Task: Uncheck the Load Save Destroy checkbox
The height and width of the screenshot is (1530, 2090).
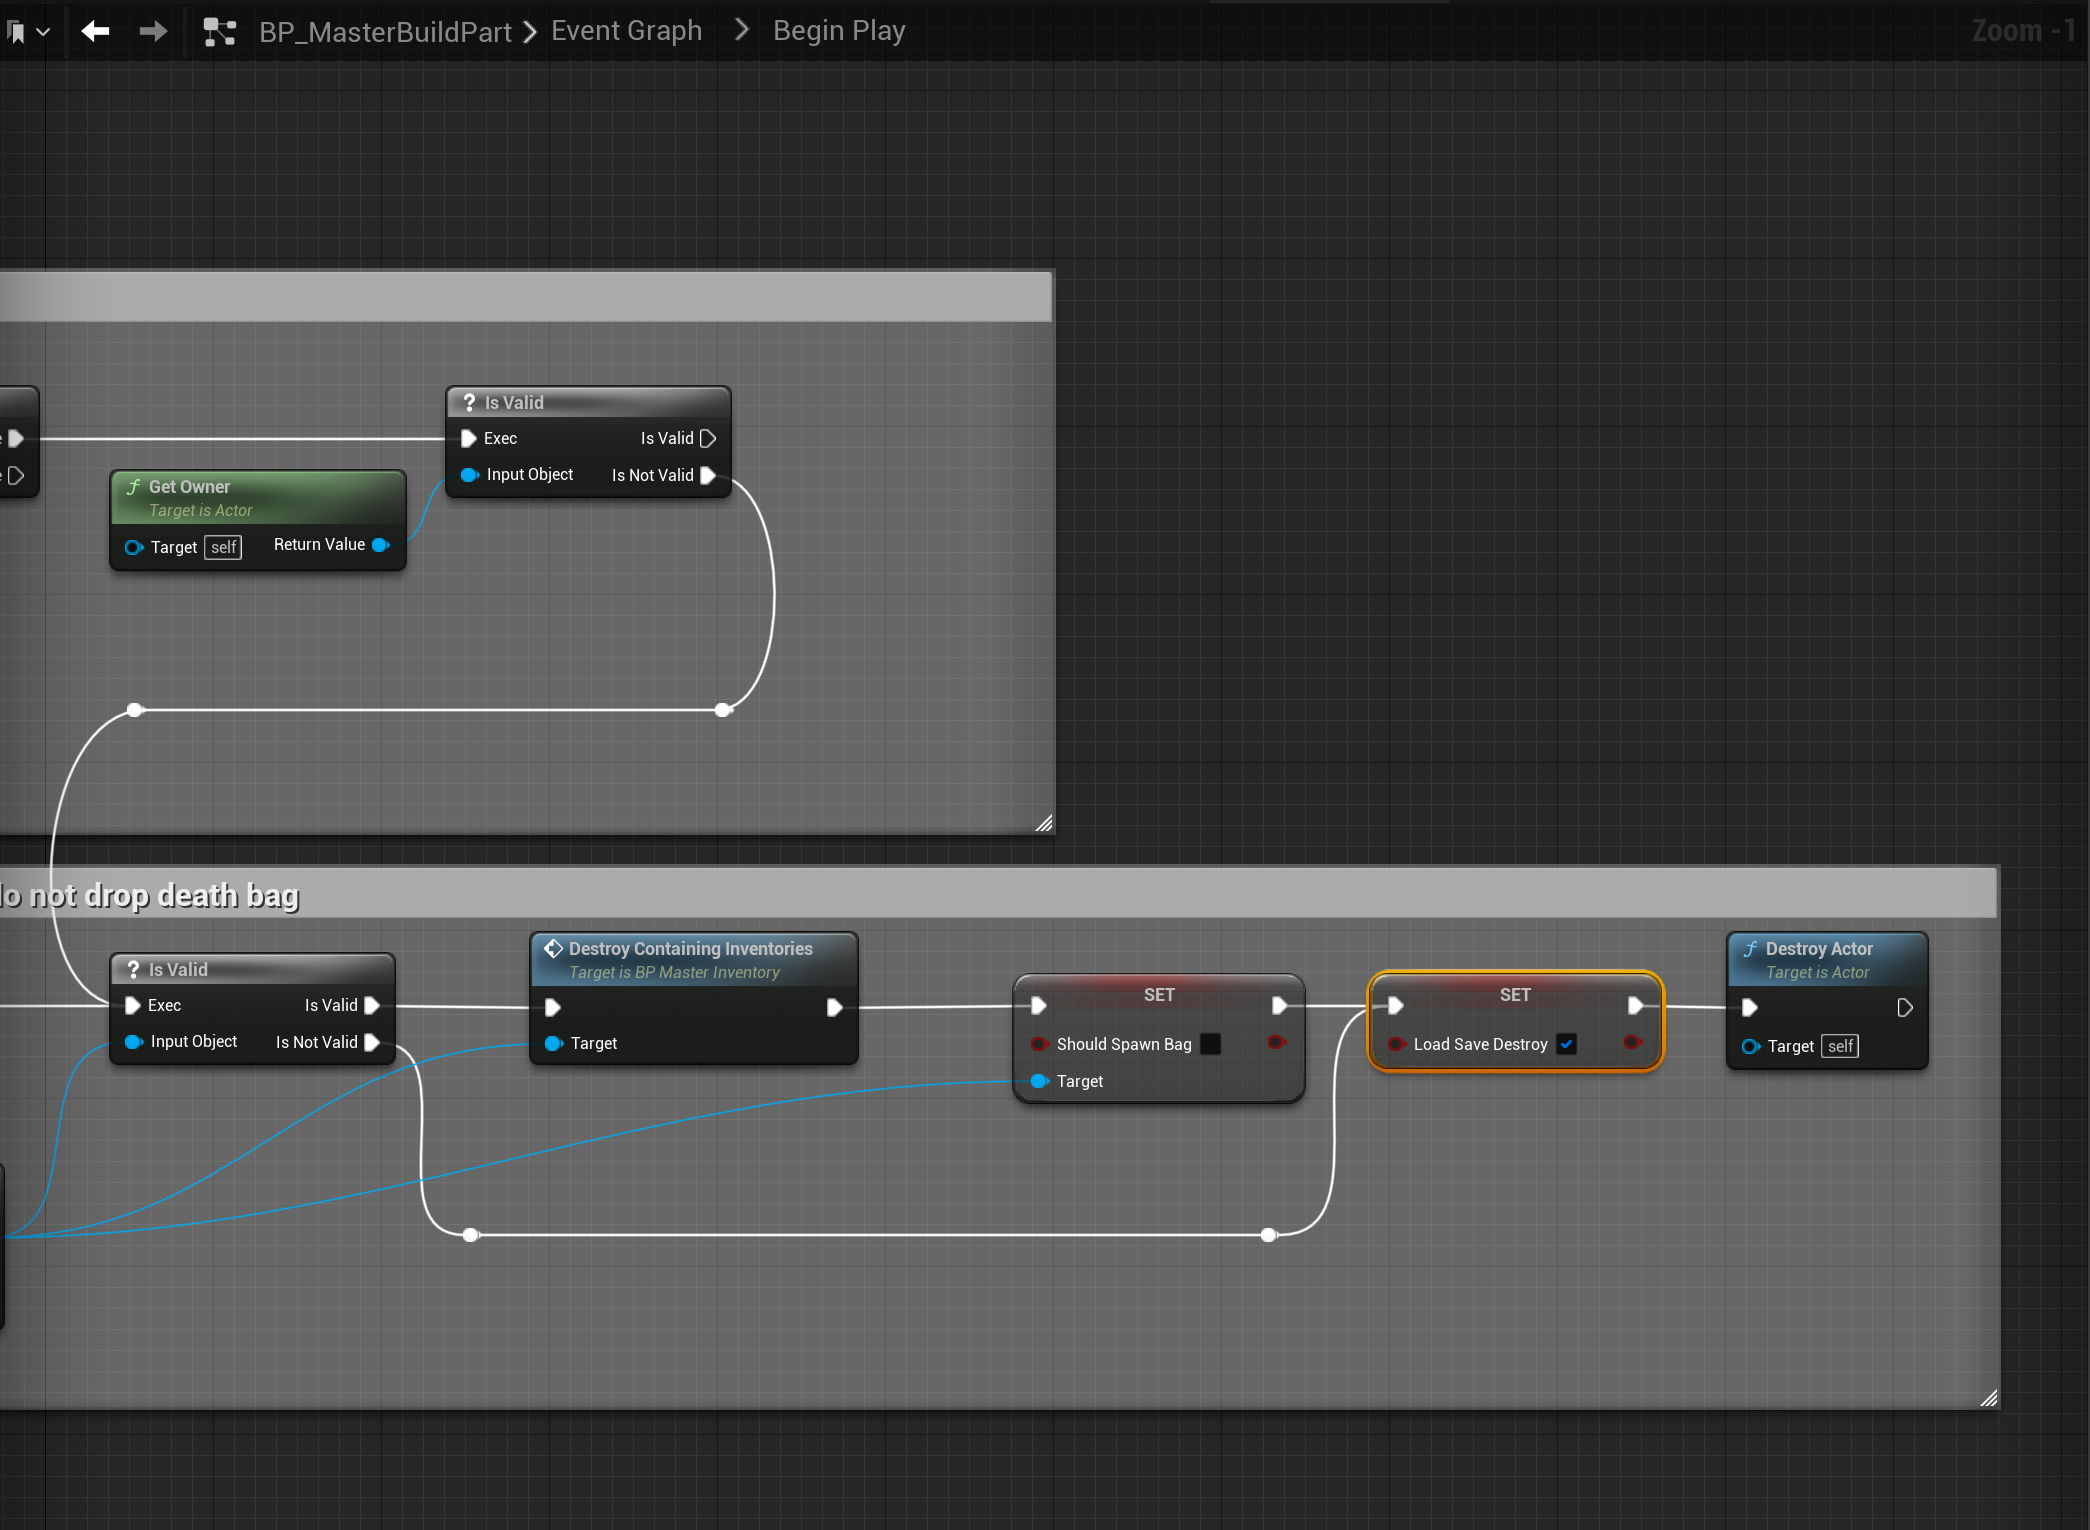Action: (x=1567, y=1044)
